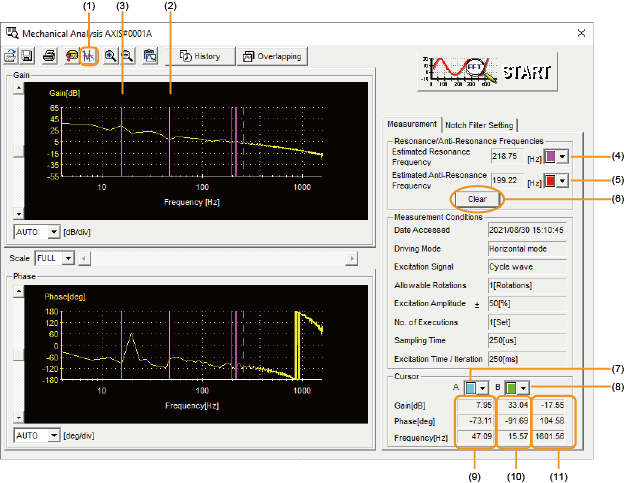
Task: Open the Scale FULL dropdown
Action: click(x=68, y=258)
